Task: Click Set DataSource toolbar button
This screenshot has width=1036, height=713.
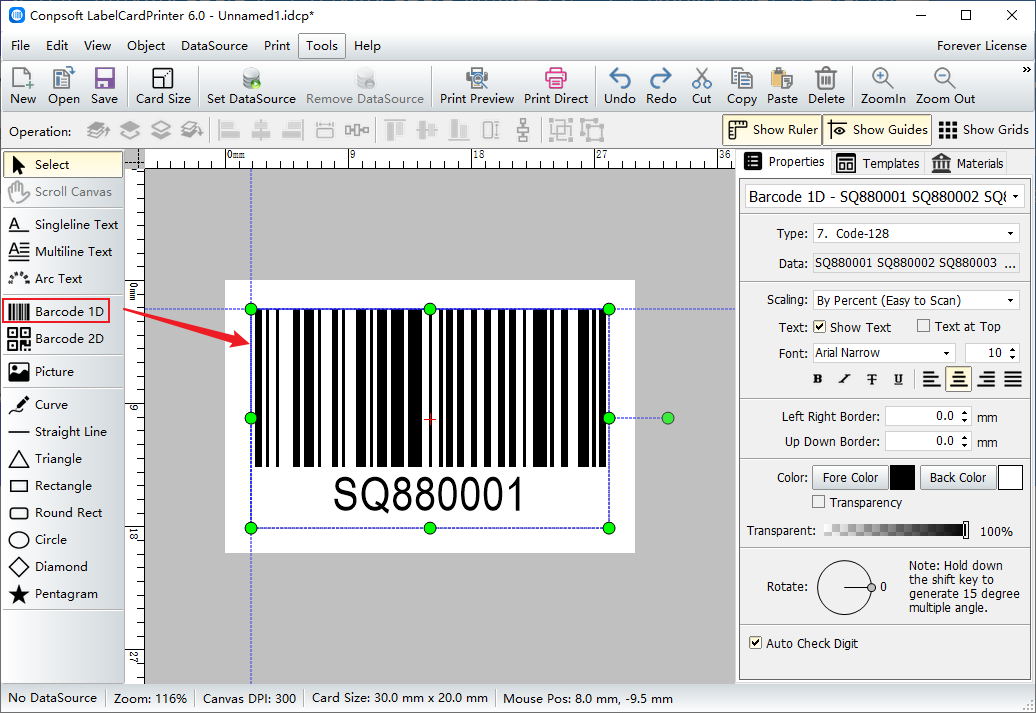Action: click(251, 86)
